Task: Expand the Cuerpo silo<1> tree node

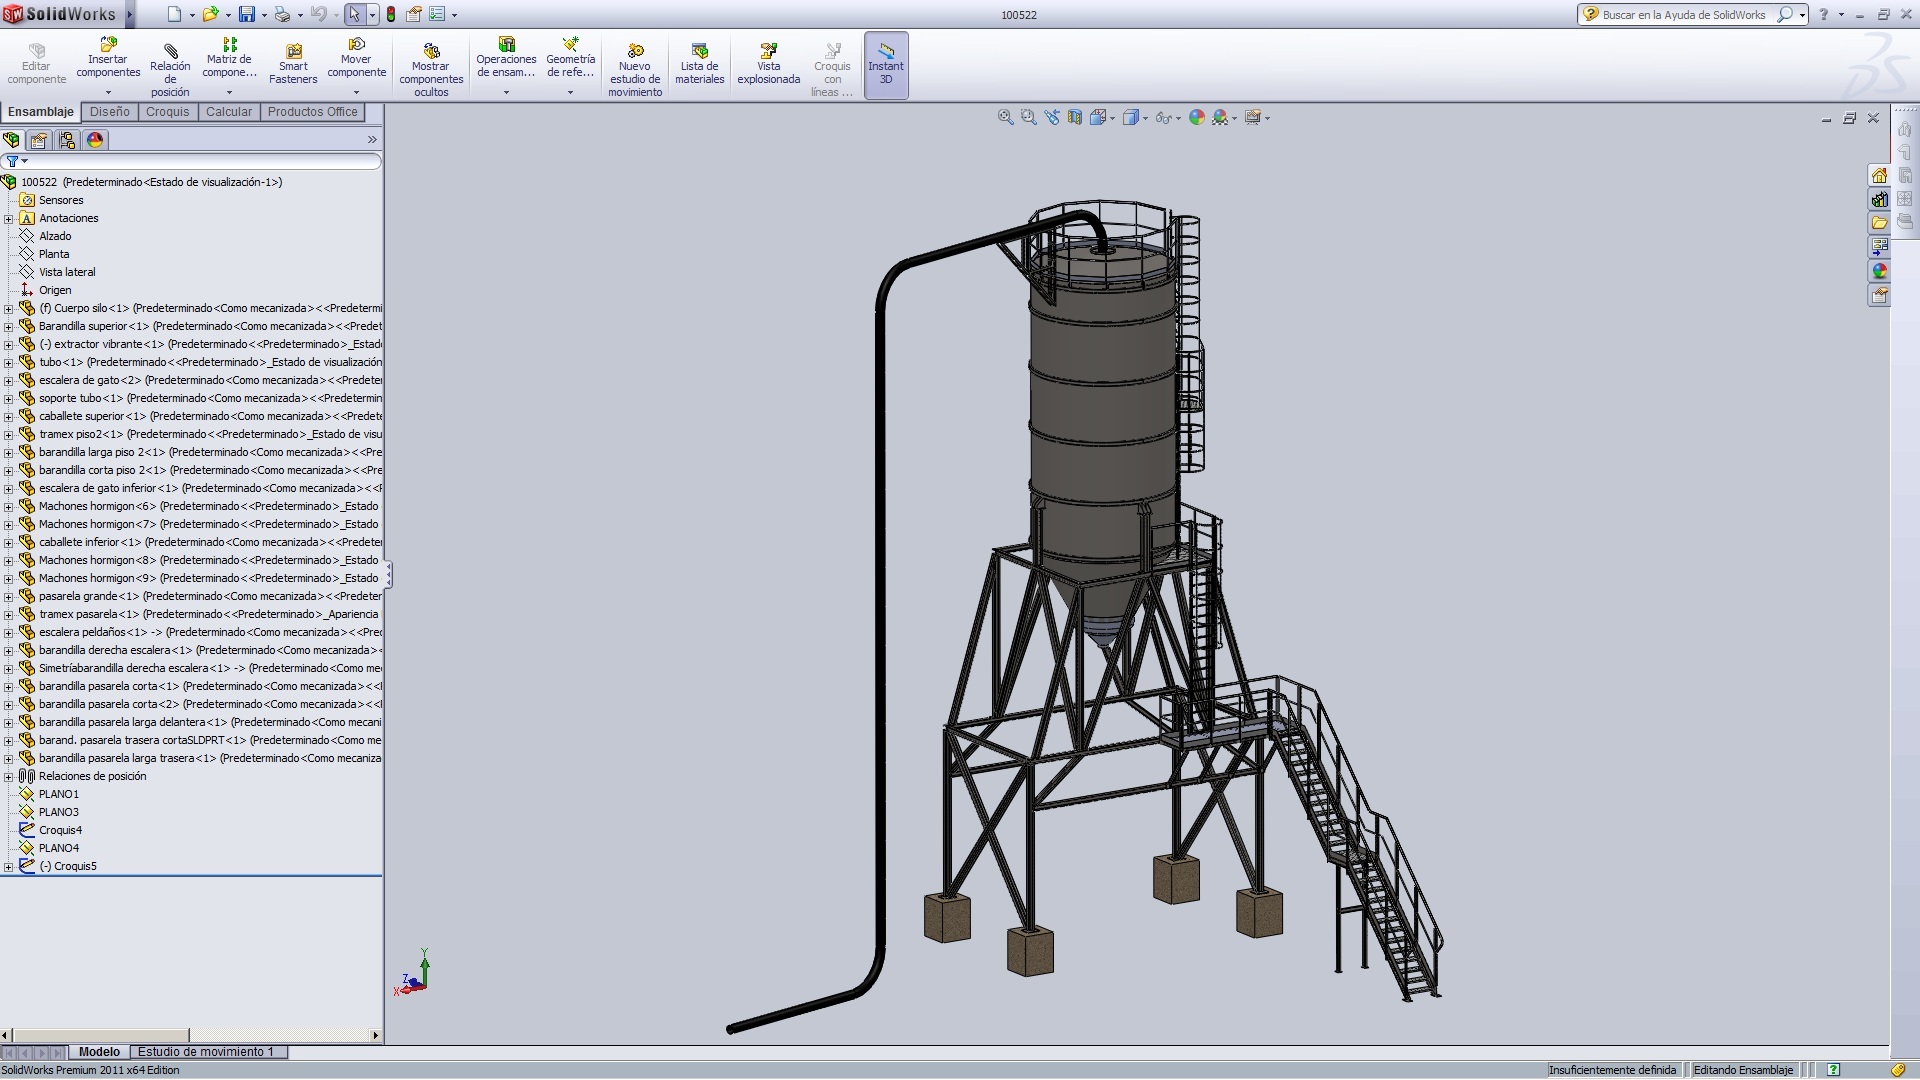Action: [9, 309]
